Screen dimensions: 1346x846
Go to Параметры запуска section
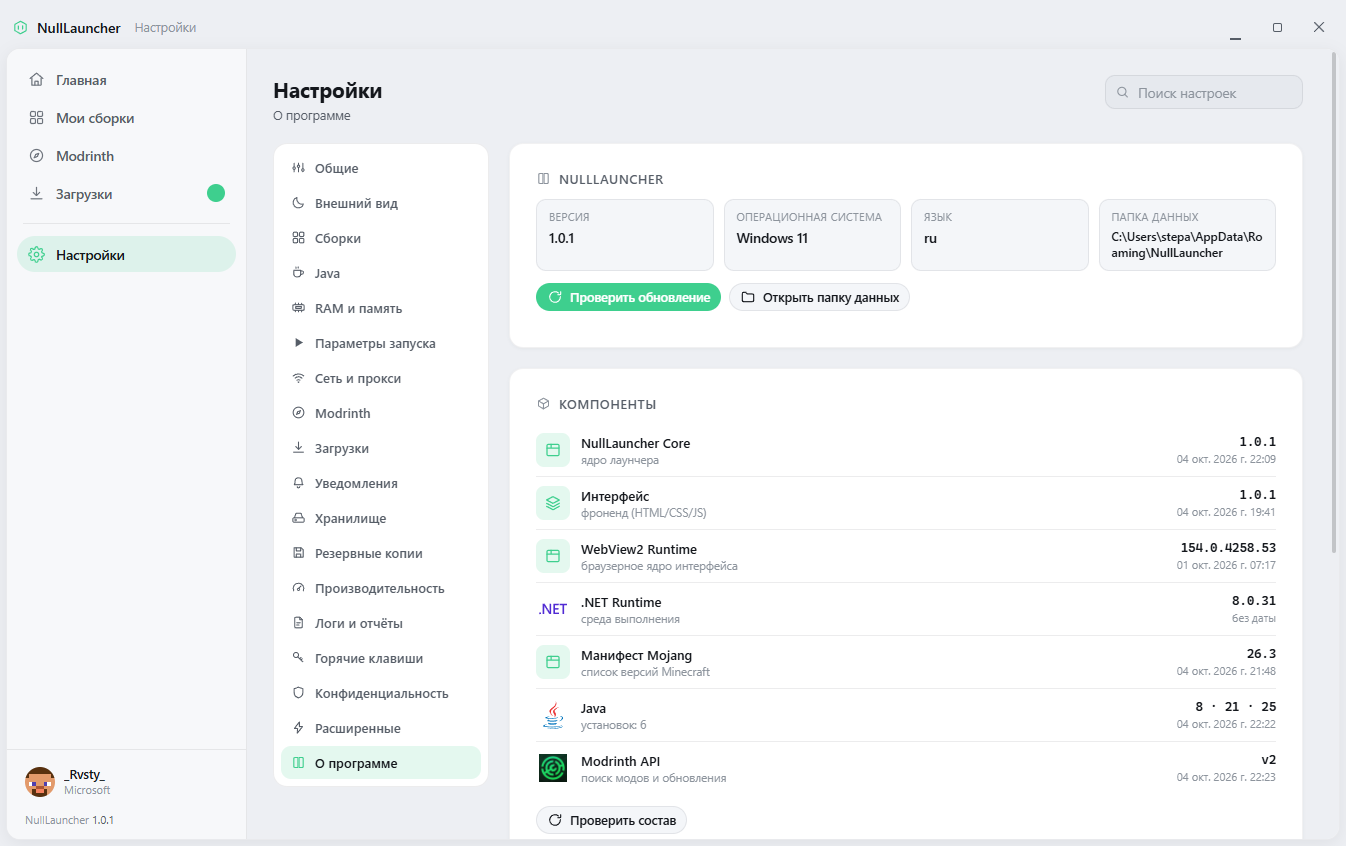[x=381, y=344]
